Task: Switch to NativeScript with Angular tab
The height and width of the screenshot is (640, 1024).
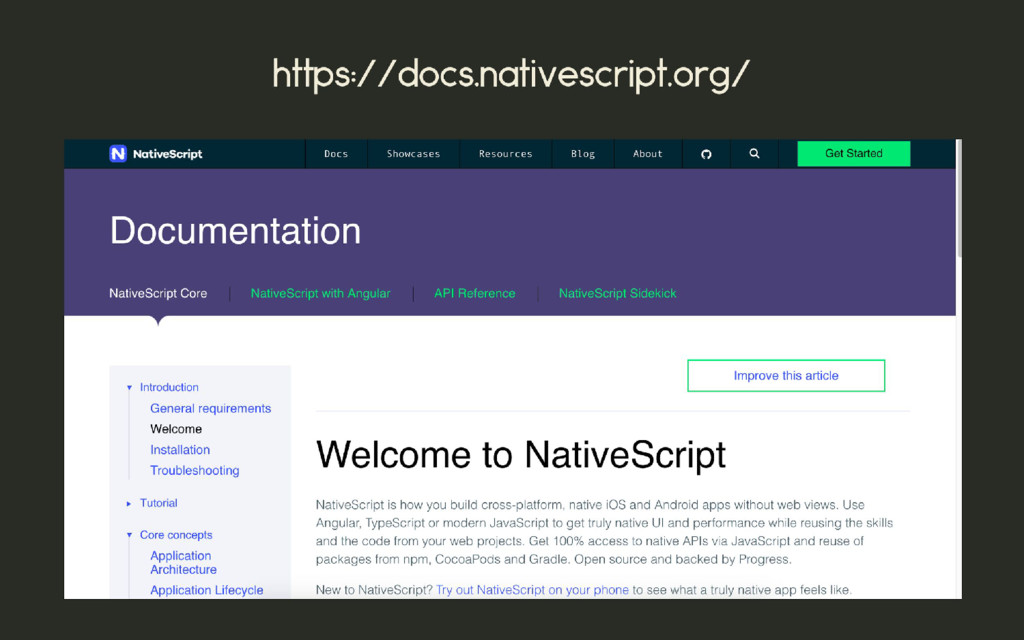Action: click(321, 293)
